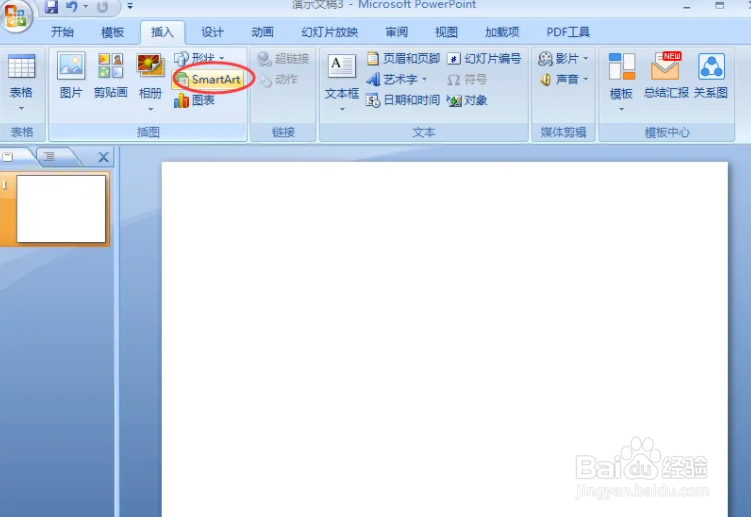Open the 形状 shapes gallery

tap(199, 58)
